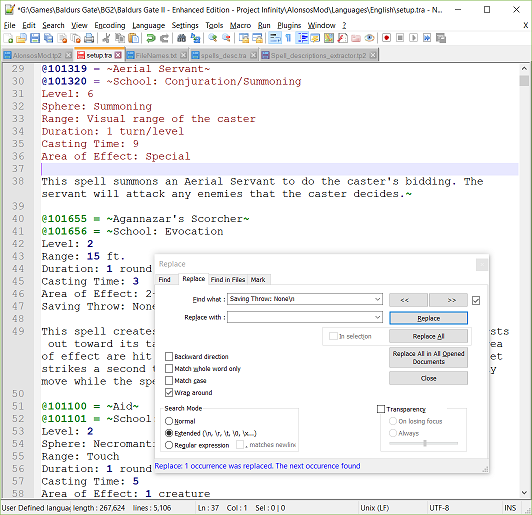Enable the Match case checkbox

click(x=169, y=380)
